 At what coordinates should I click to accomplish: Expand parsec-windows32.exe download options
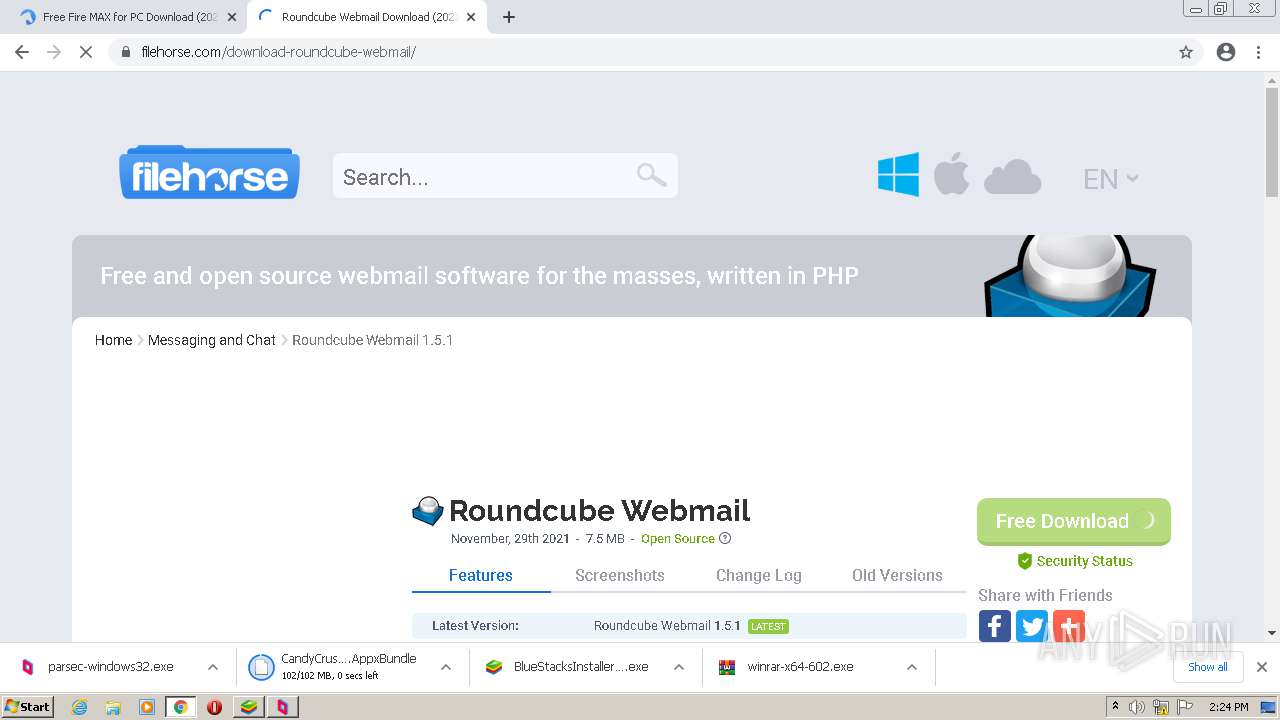click(212, 667)
